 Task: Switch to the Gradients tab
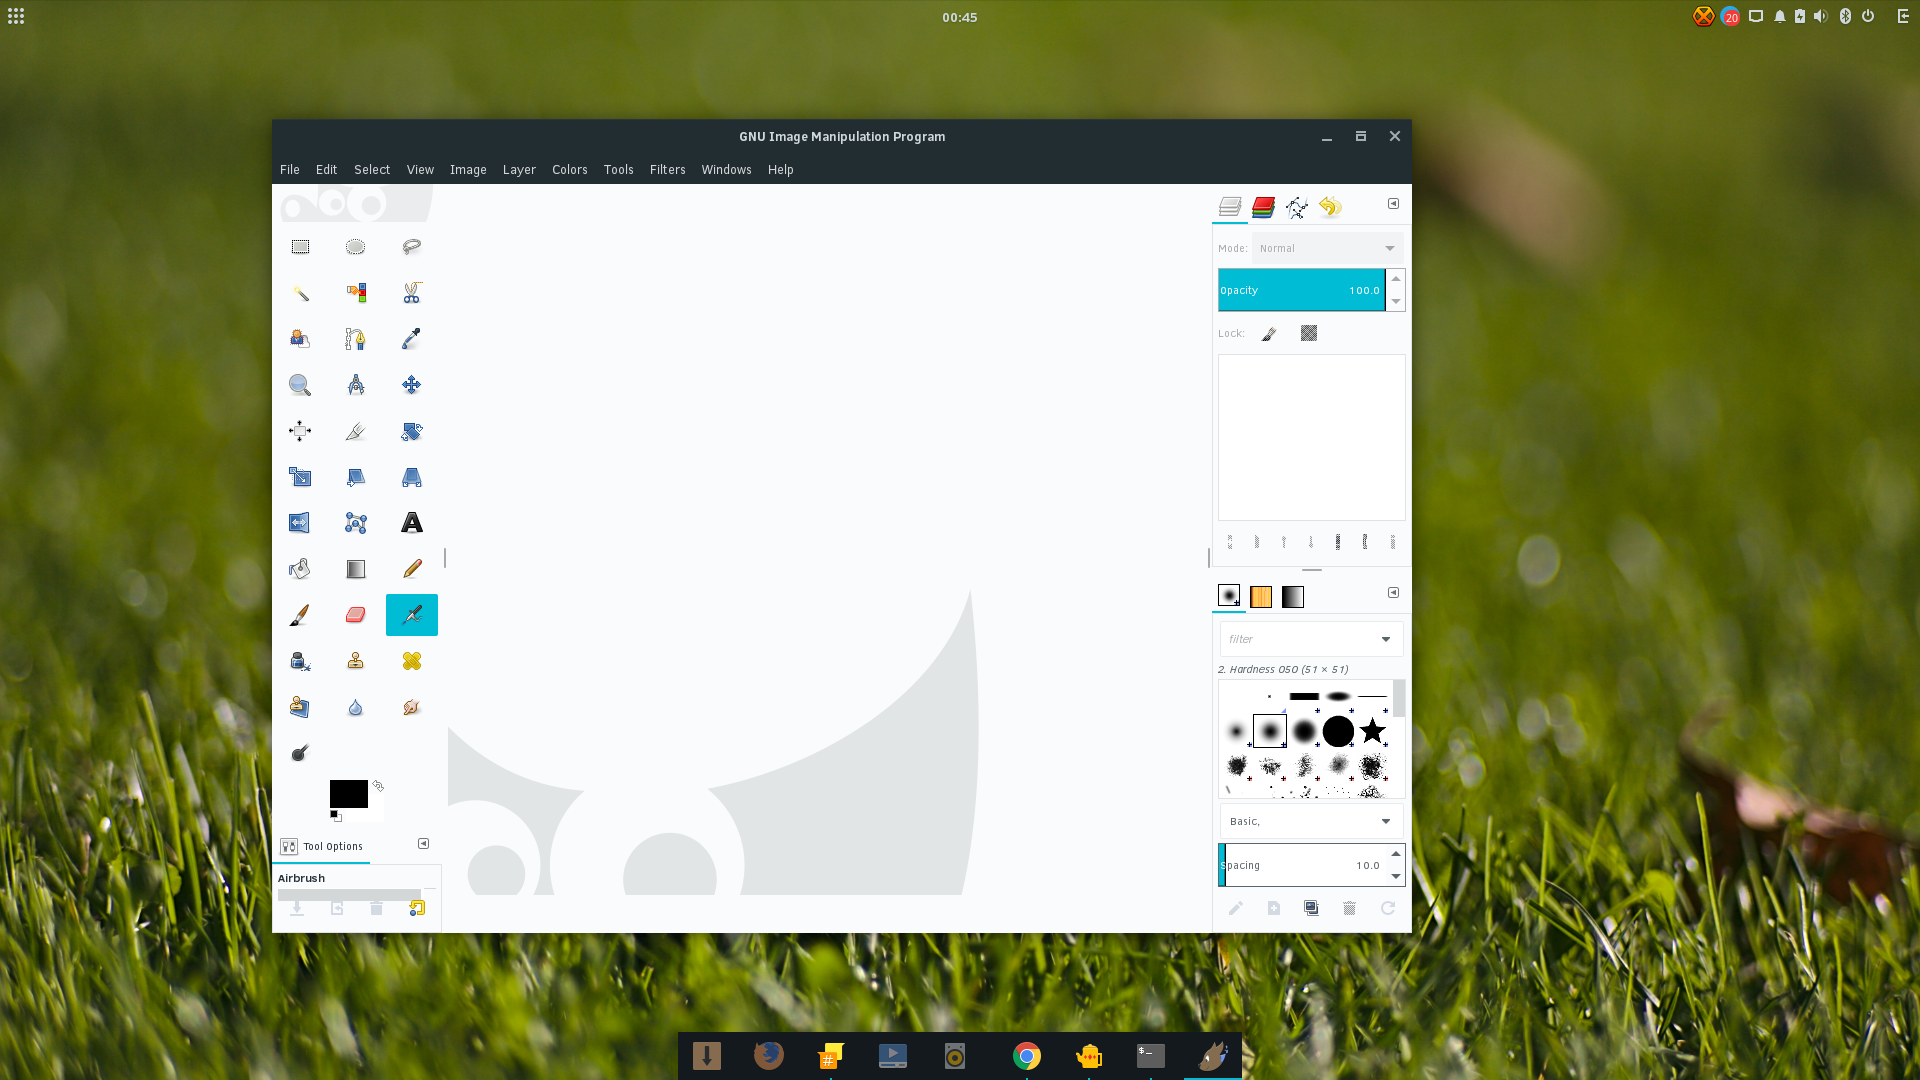tap(1293, 597)
